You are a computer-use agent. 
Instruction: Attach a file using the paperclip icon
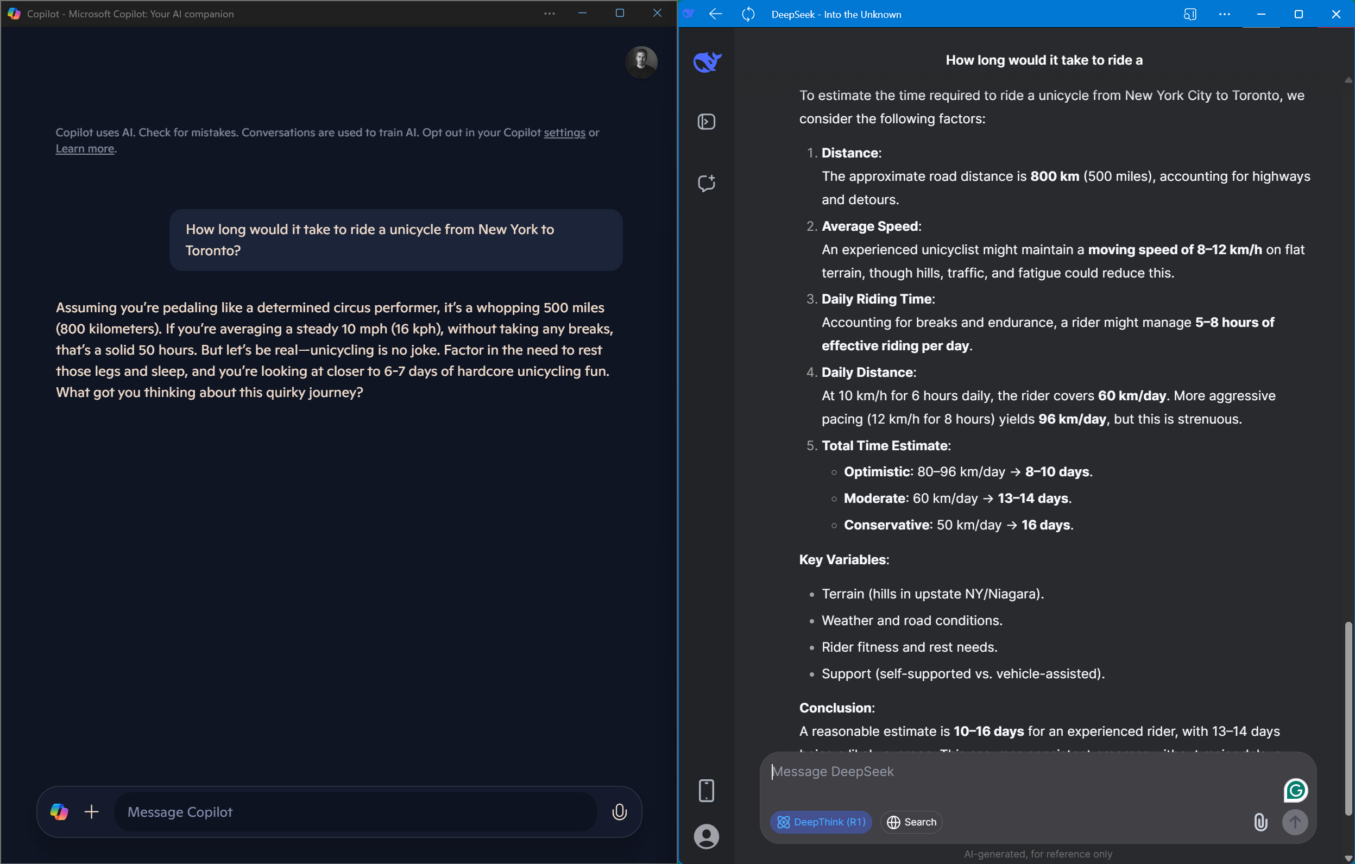1260,822
